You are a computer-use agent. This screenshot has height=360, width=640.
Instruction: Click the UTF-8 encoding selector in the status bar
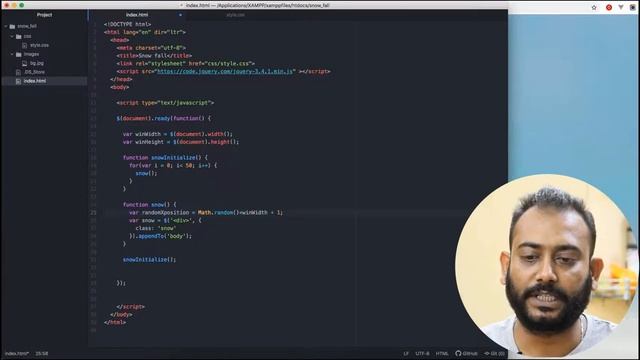[422, 353]
